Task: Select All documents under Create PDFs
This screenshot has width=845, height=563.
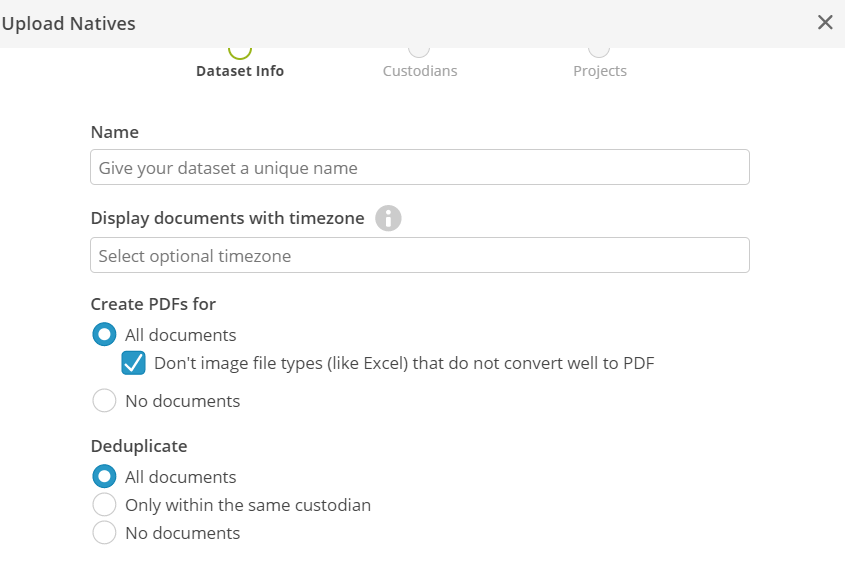Action: click(104, 335)
